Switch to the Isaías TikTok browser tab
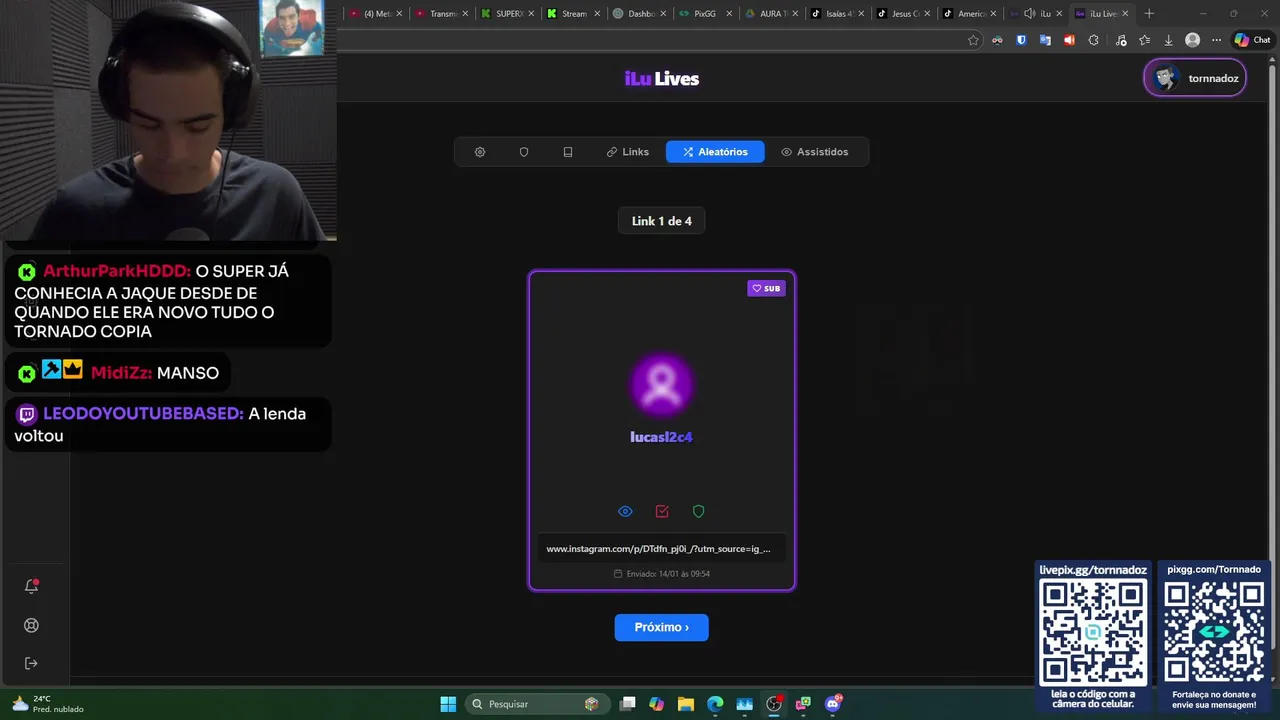This screenshot has height=720, width=1280. coord(836,14)
